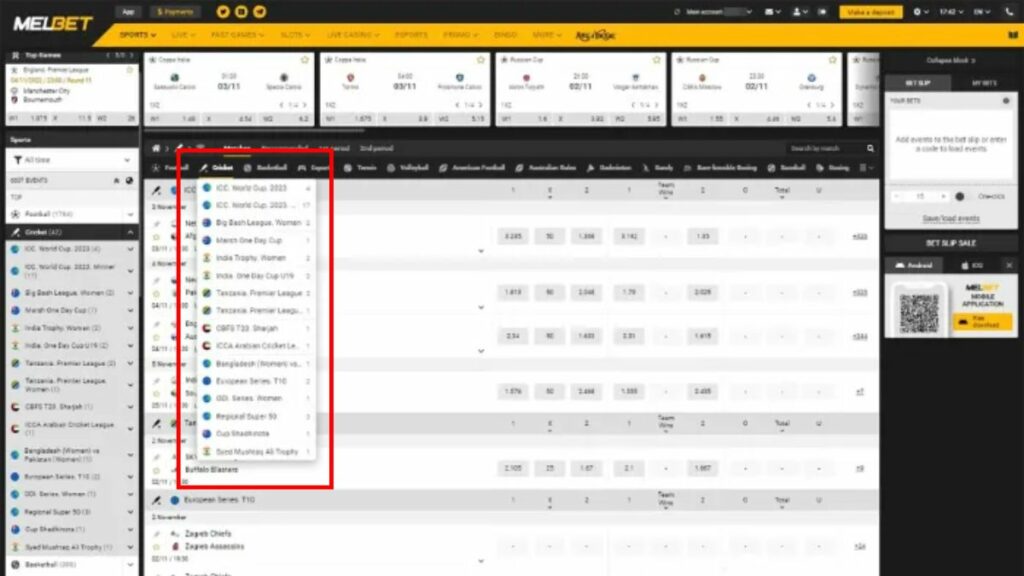
Task: Click Collapse block link
Action: (950, 61)
